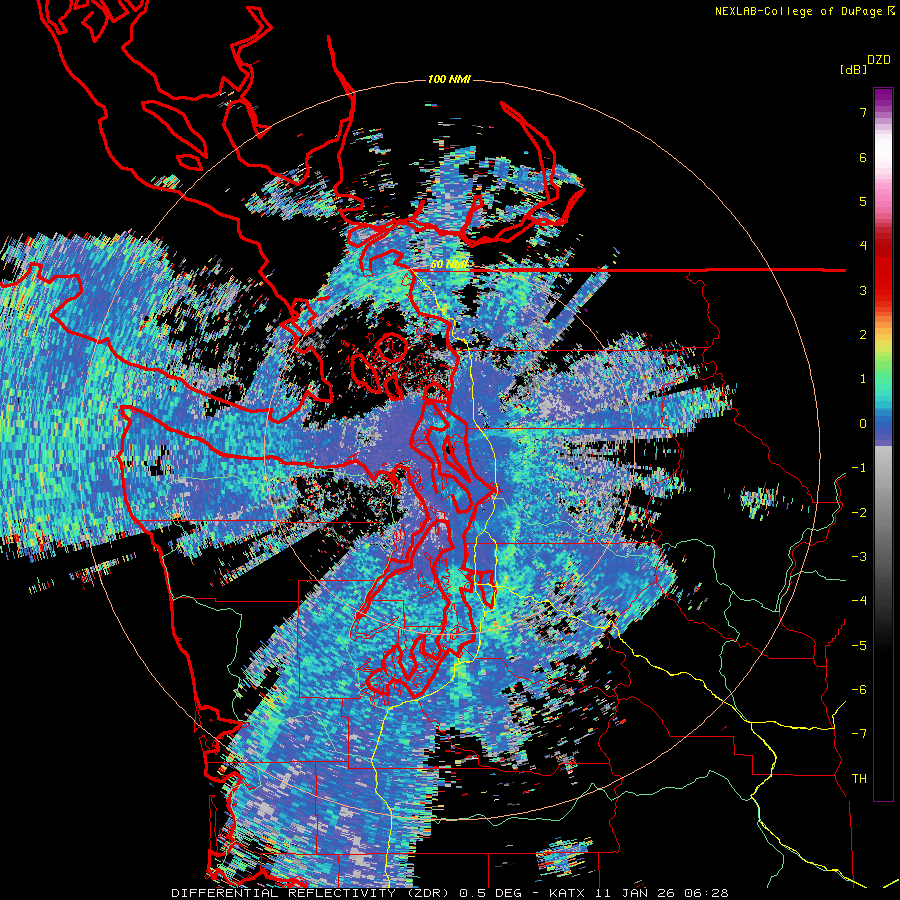Image resolution: width=900 pixels, height=900 pixels.
Task: Click the DZD label above color scale
Action: [879, 60]
